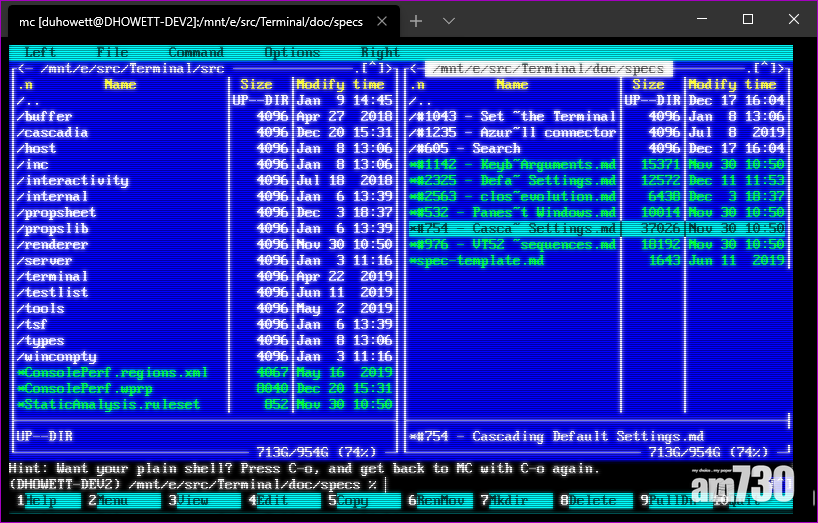Sort left panel by Size column header
The width and height of the screenshot is (818, 523).
pos(256,85)
